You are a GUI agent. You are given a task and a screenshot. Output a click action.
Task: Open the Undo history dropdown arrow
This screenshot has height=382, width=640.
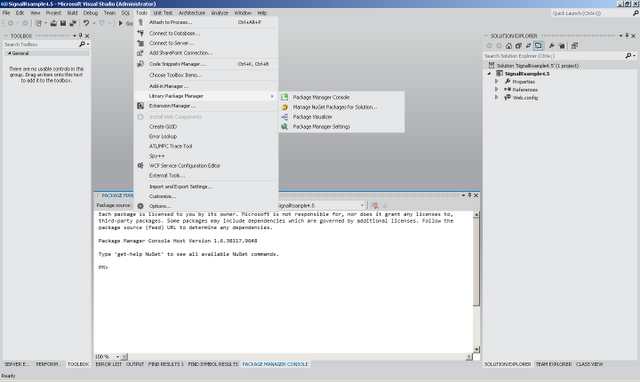pos(94,23)
